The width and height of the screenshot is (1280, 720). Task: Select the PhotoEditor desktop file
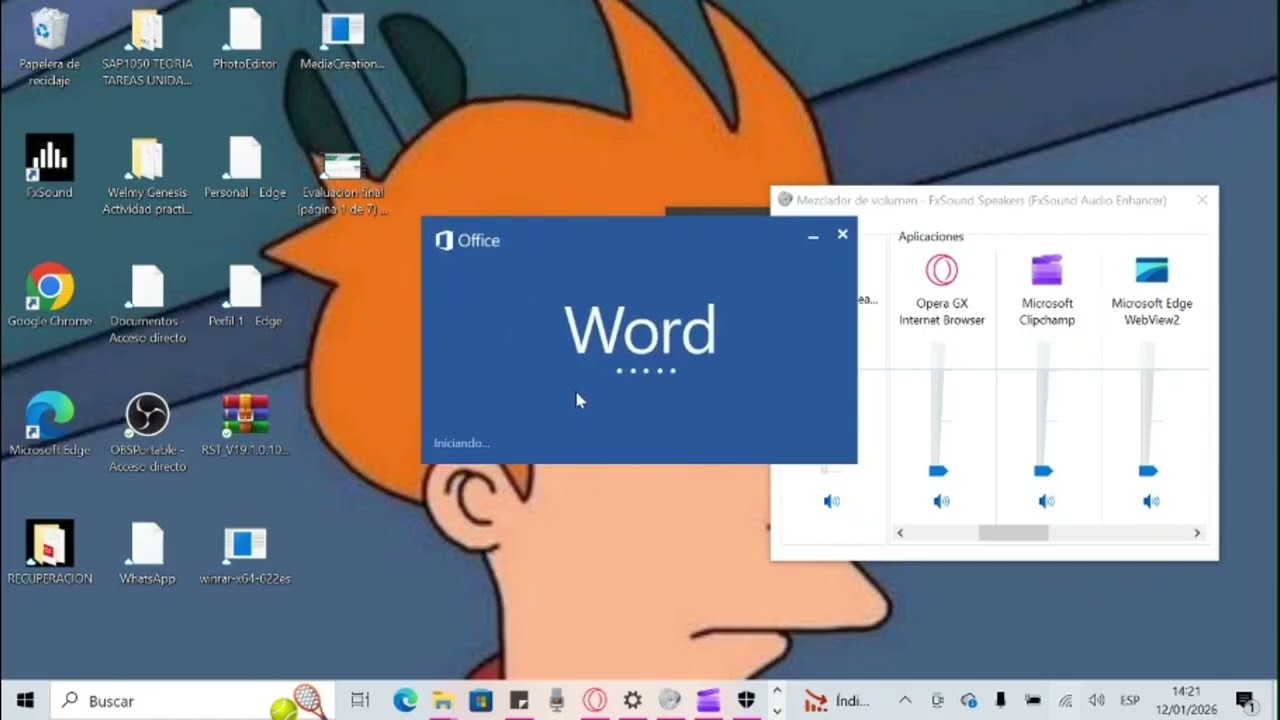(245, 40)
